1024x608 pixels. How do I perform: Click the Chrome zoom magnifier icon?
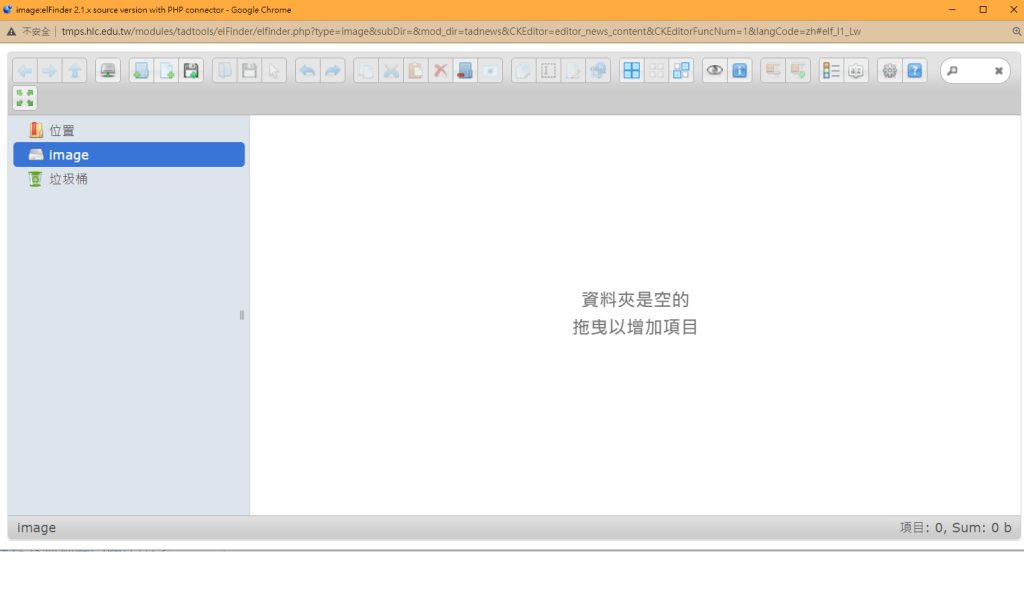tap(1017, 31)
